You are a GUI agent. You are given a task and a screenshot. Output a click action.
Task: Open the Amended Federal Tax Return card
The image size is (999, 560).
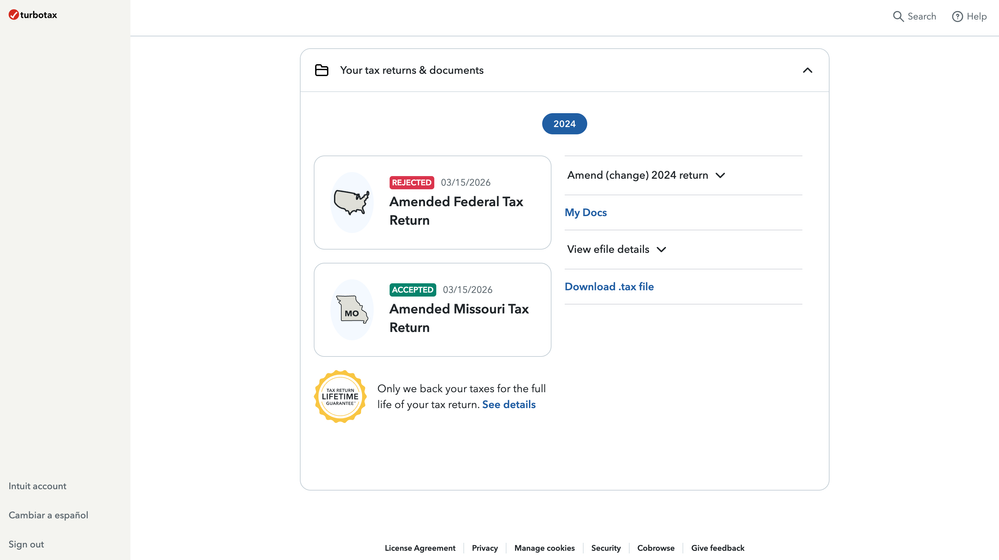pos(456,211)
